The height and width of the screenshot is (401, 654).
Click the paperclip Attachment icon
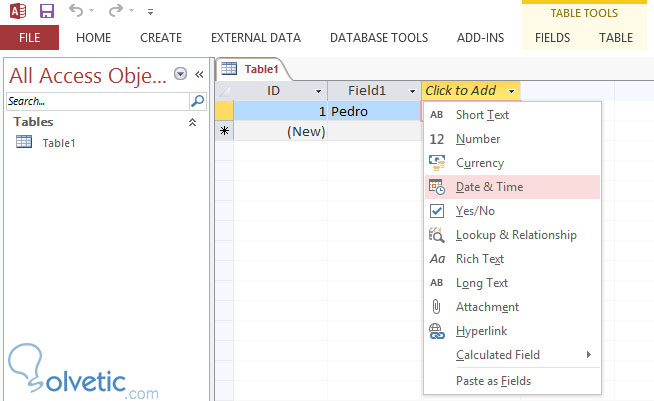tap(436, 307)
